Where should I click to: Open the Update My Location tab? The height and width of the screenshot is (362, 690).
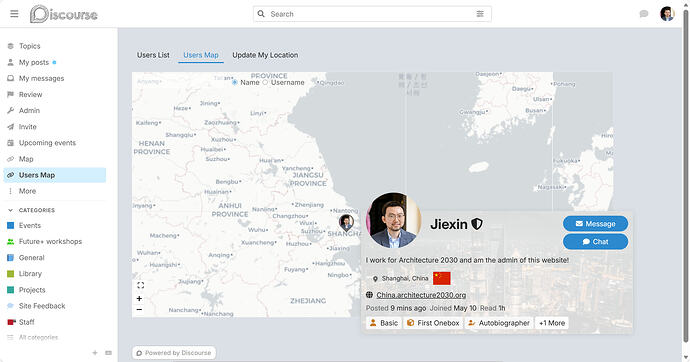(265, 55)
